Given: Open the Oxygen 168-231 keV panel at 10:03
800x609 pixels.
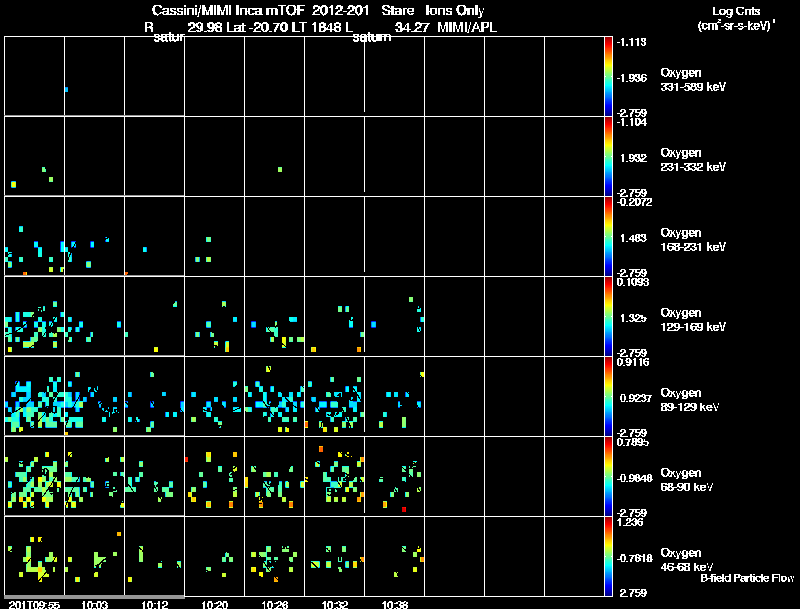Looking at the screenshot, I should tap(94, 236).
